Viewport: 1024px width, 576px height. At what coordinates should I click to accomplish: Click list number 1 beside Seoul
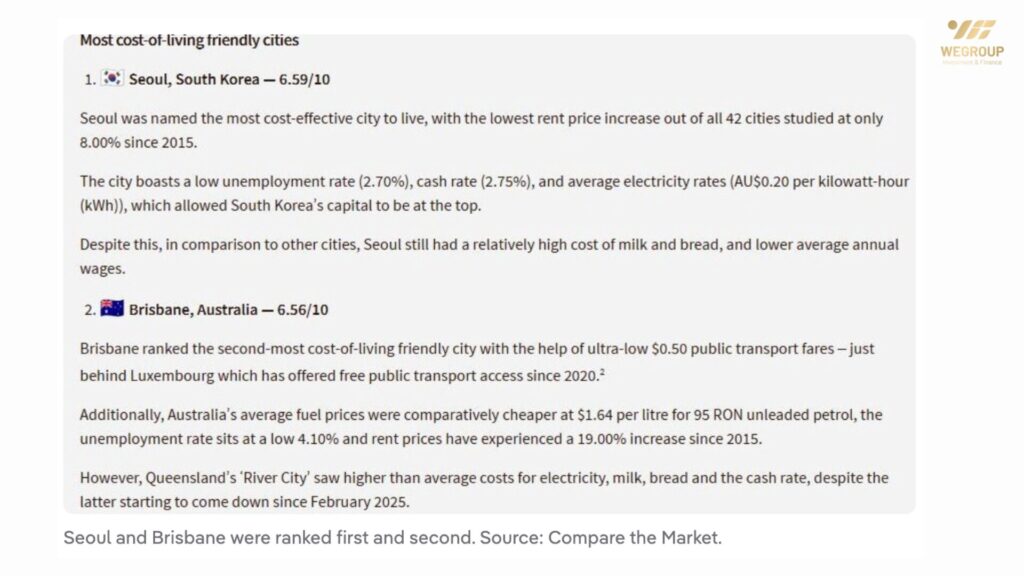(x=89, y=80)
